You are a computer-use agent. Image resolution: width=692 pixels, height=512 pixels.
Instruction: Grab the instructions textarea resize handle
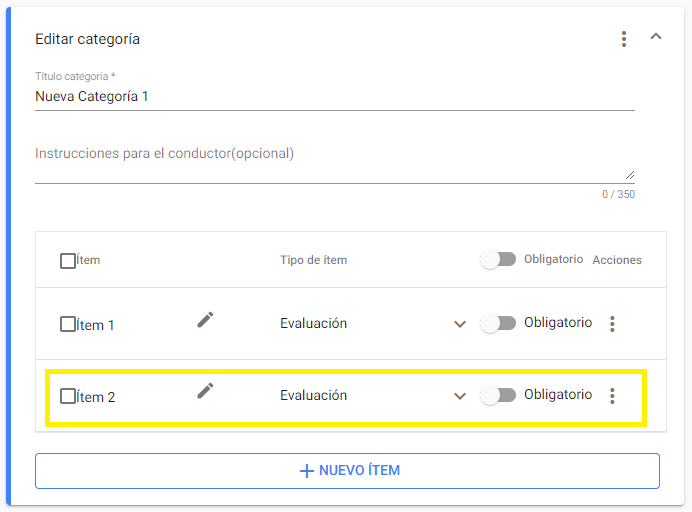pyautogui.click(x=630, y=174)
